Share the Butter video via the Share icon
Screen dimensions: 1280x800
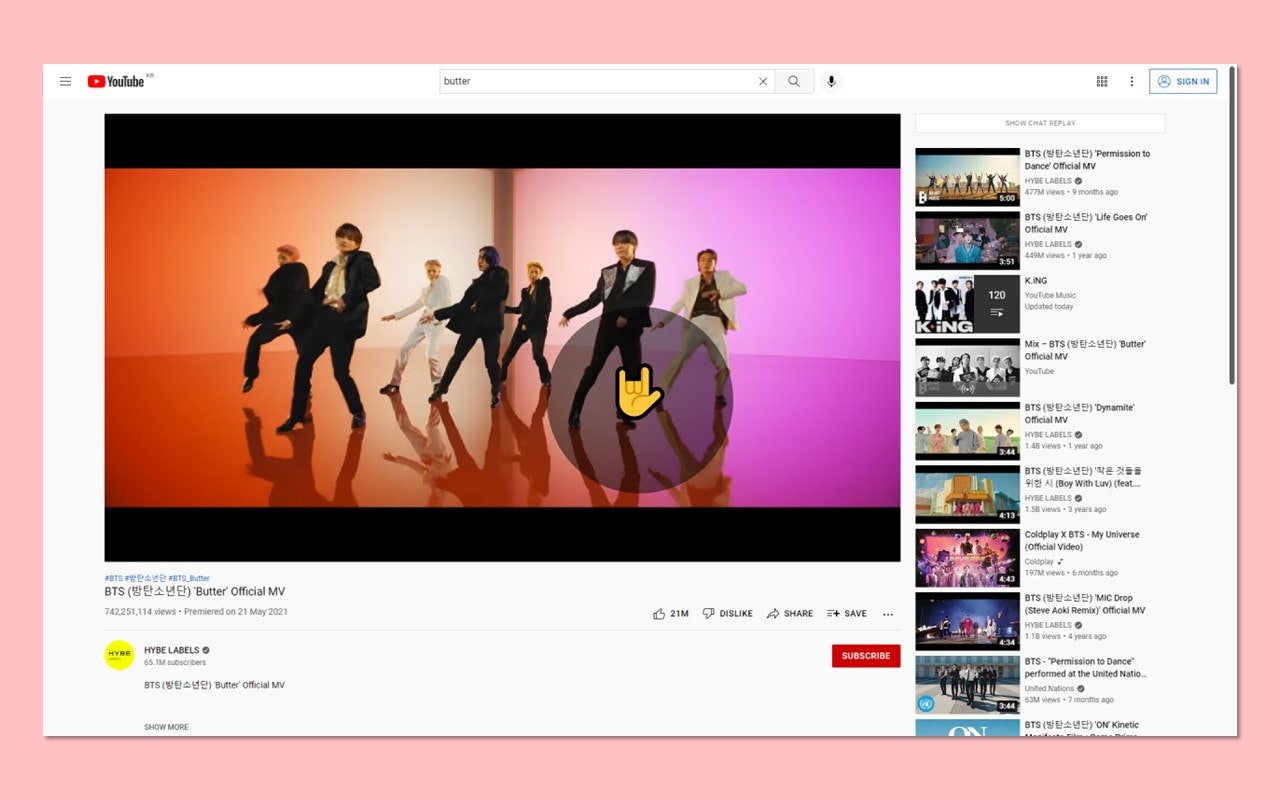pos(789,613)
